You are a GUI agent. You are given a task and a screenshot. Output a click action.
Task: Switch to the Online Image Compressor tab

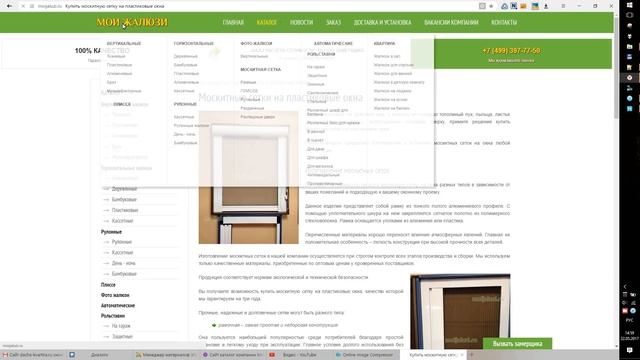click(366, 355)
